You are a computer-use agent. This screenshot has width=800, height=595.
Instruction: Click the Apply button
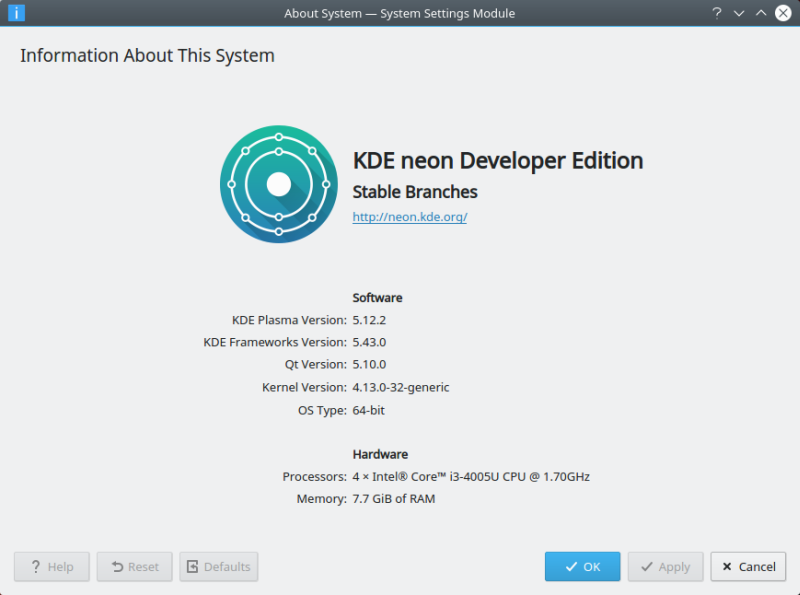(x=665, y=567)
